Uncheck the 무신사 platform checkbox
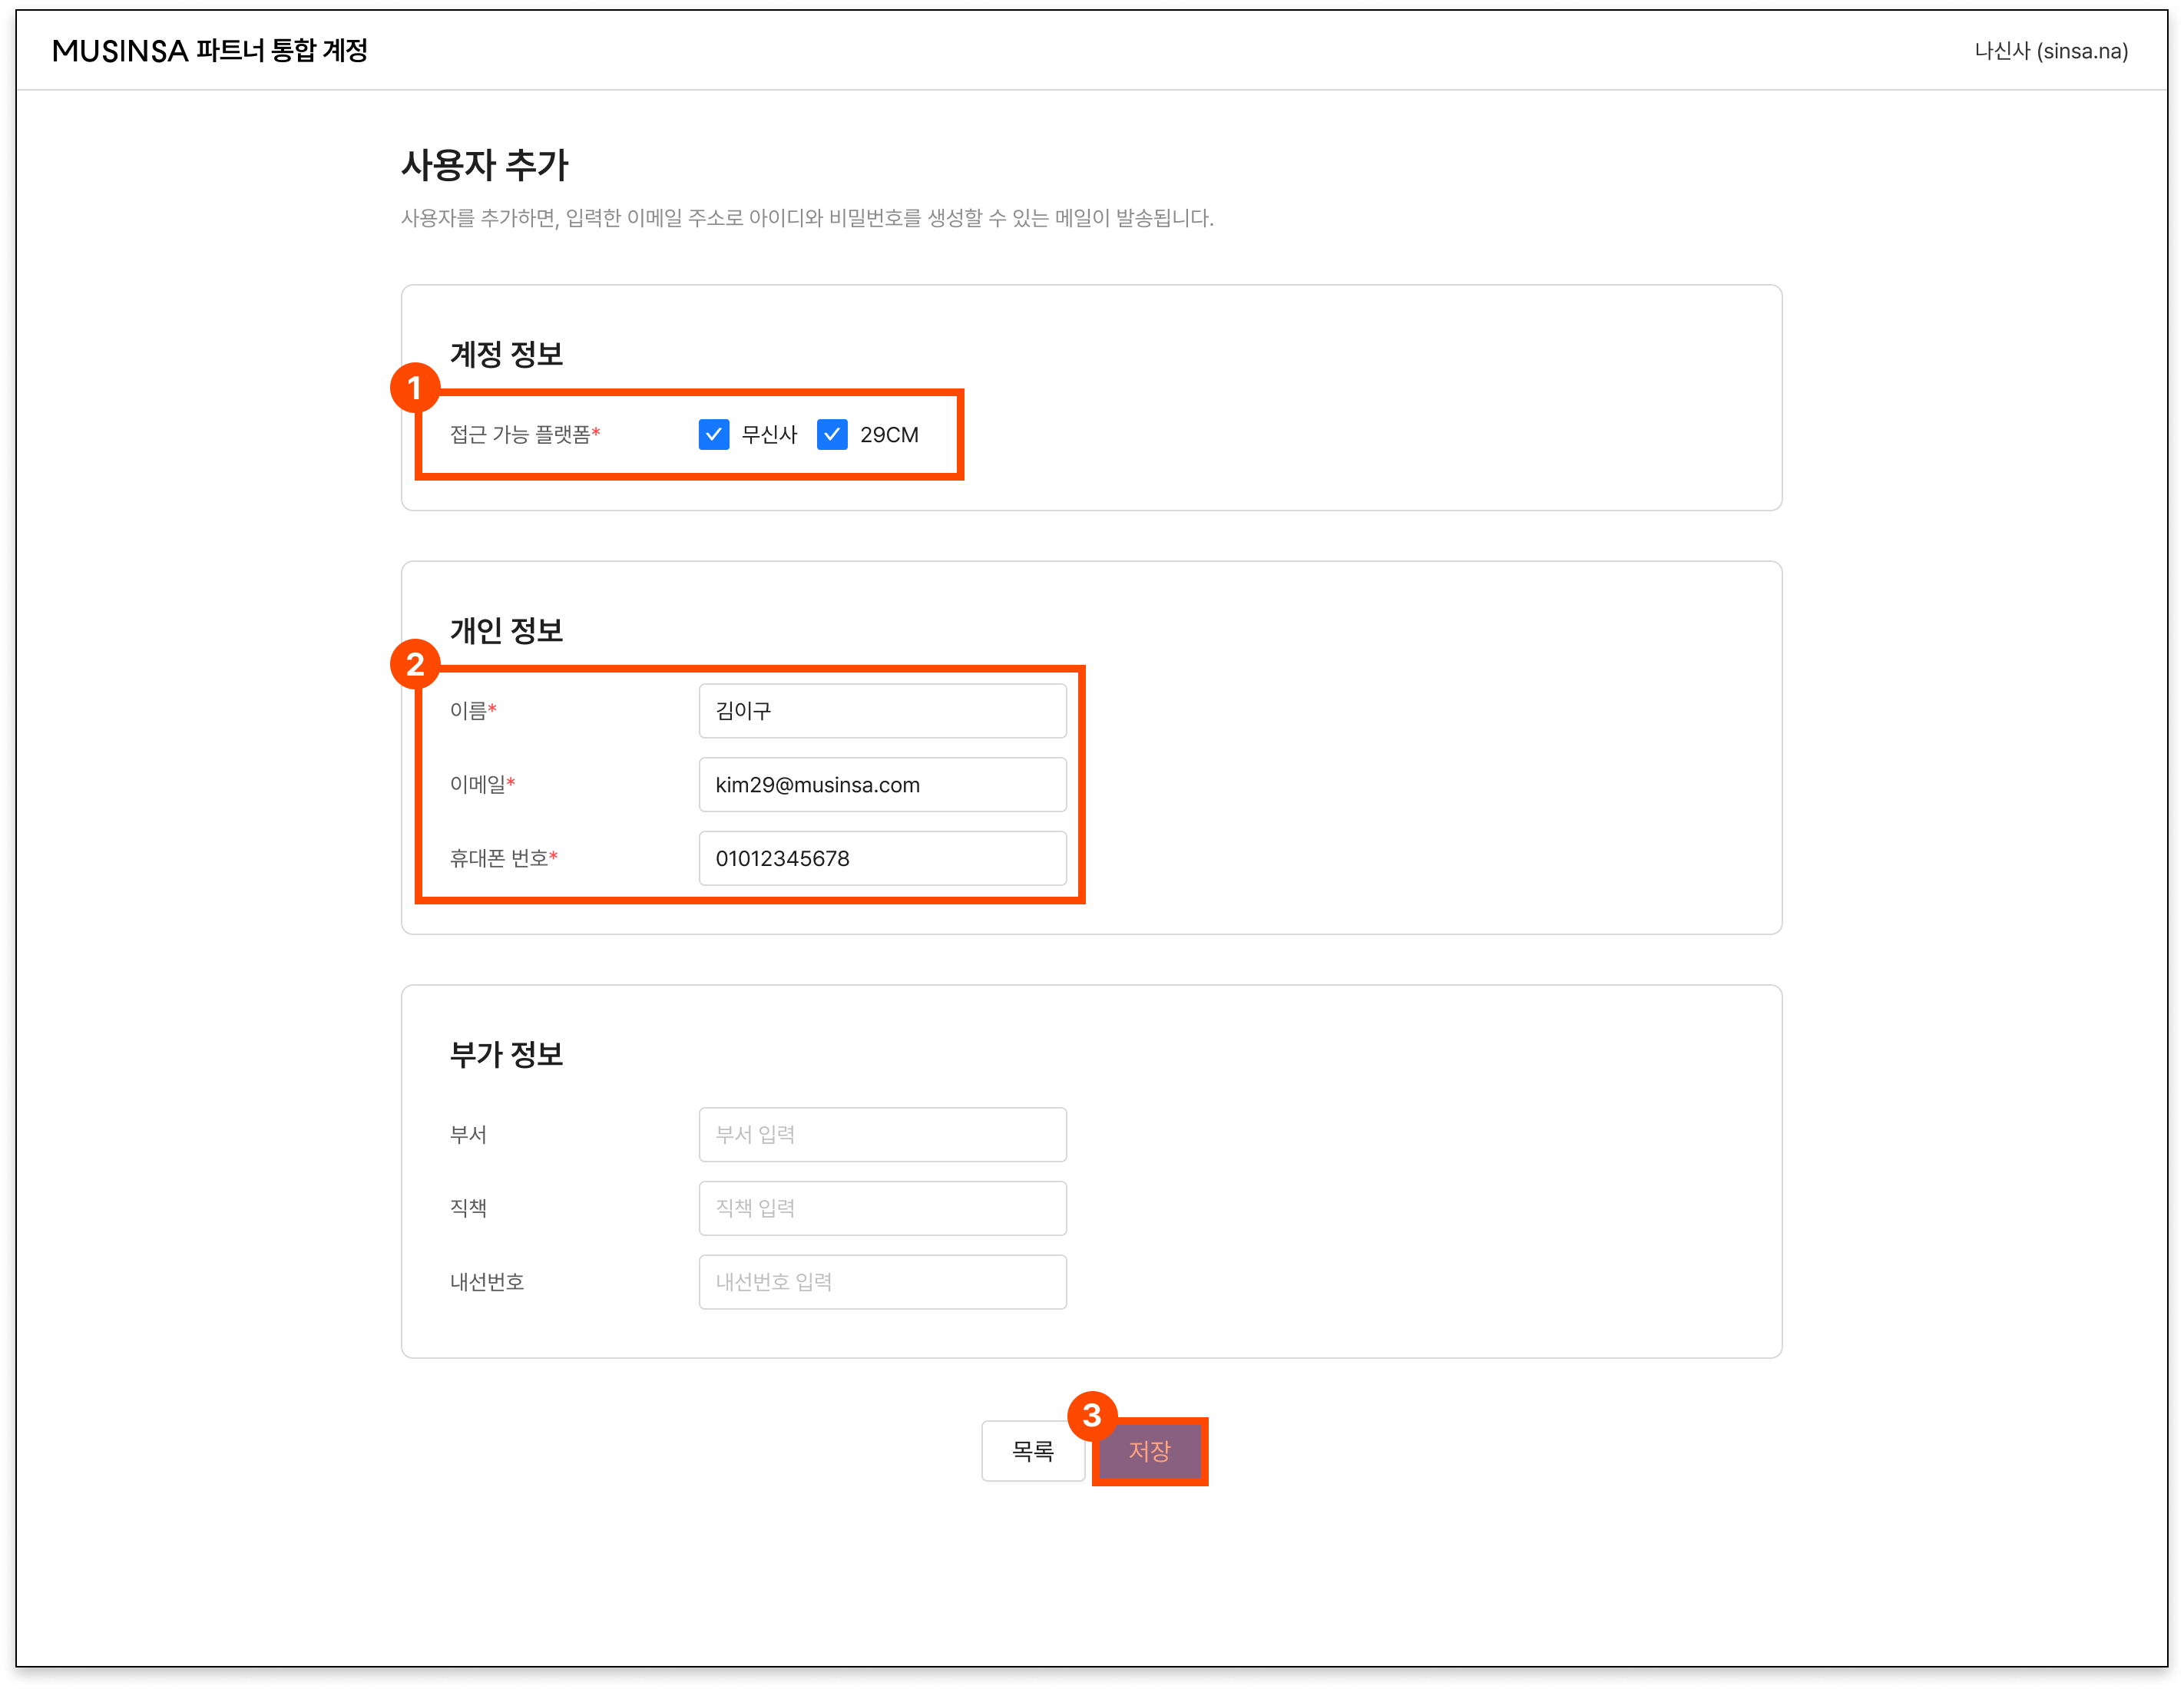2184x1689 pixels. click(x=713, y=434)
